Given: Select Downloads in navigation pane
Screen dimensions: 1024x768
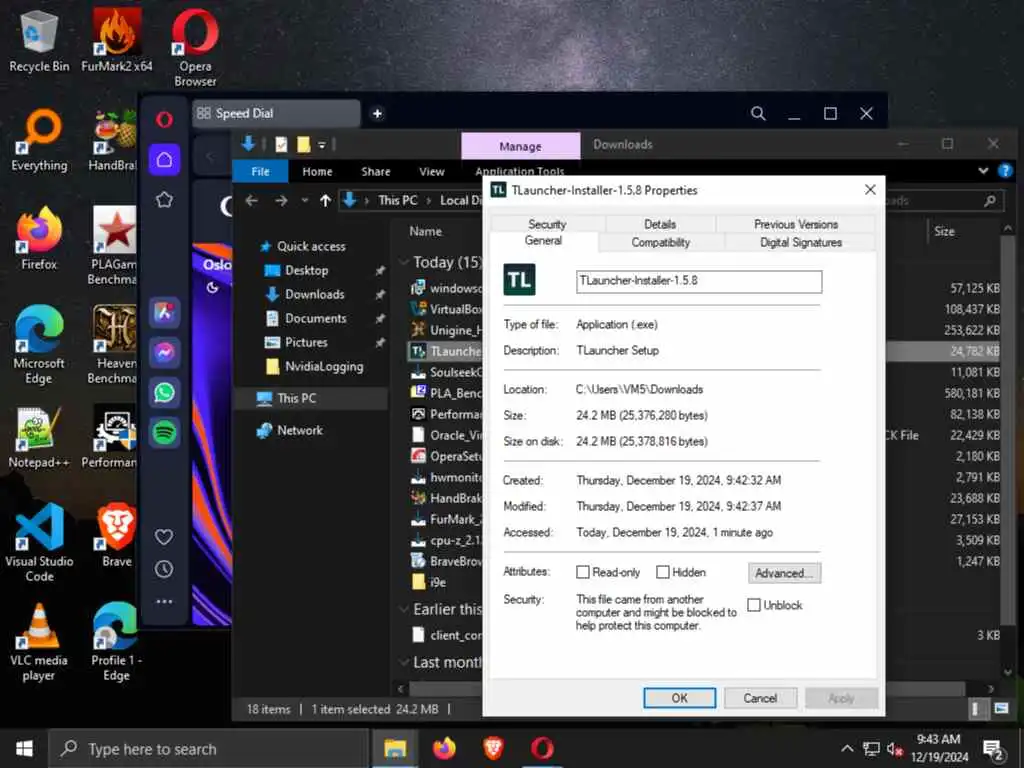Looking at the screenshot, I should point(315,295).
